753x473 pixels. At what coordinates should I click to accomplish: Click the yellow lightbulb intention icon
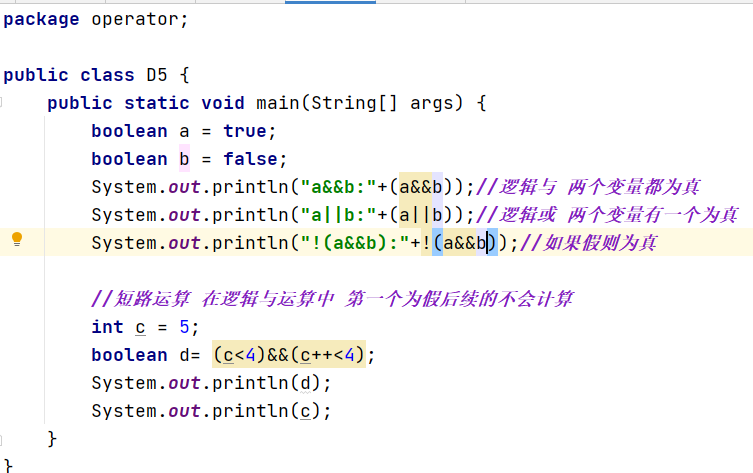(x=16, y=240)
